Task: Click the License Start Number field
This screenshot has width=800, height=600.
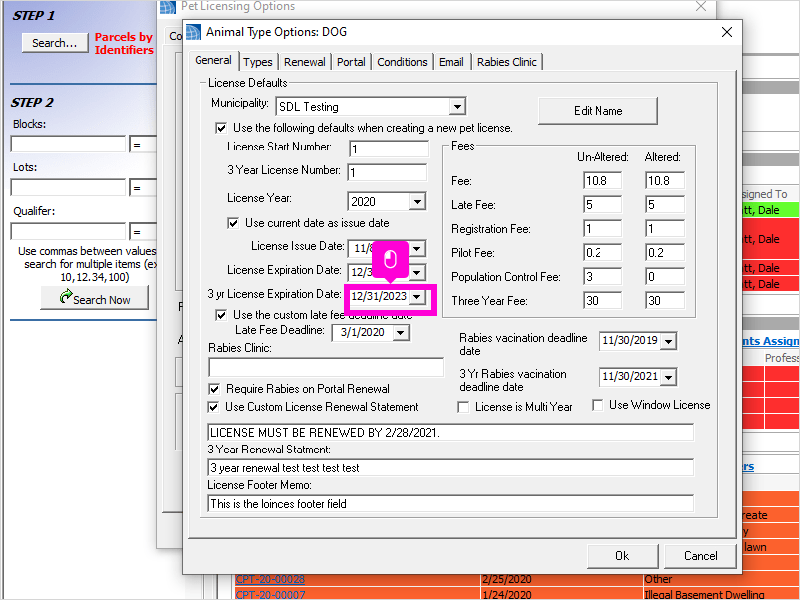Action: tap(389, 148)
